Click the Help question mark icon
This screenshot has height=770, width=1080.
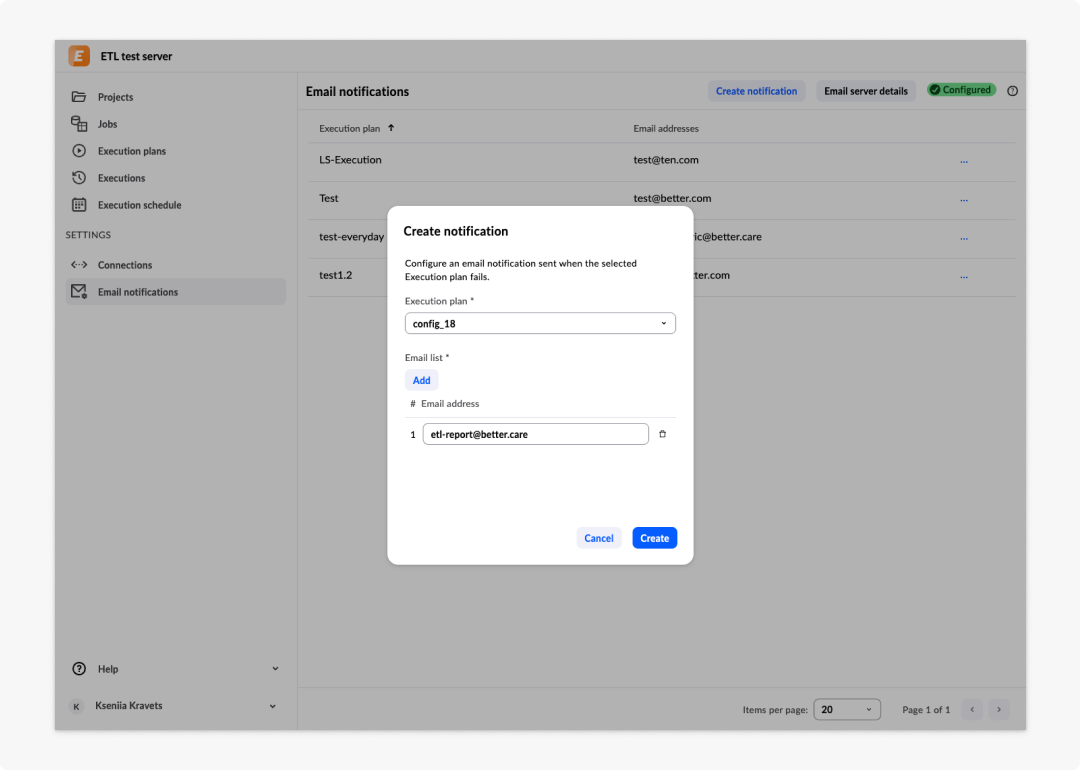click(x=79, y=669)
